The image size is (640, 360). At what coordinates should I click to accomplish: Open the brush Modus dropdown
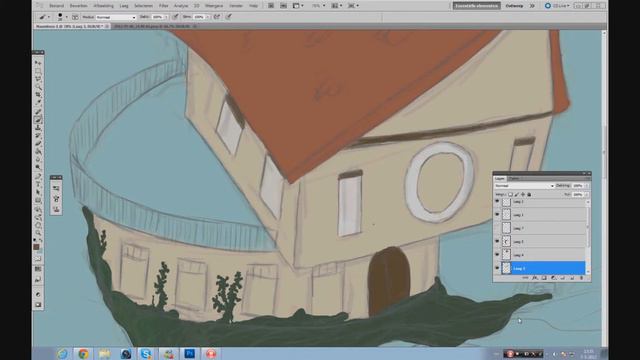pos(116,17)
